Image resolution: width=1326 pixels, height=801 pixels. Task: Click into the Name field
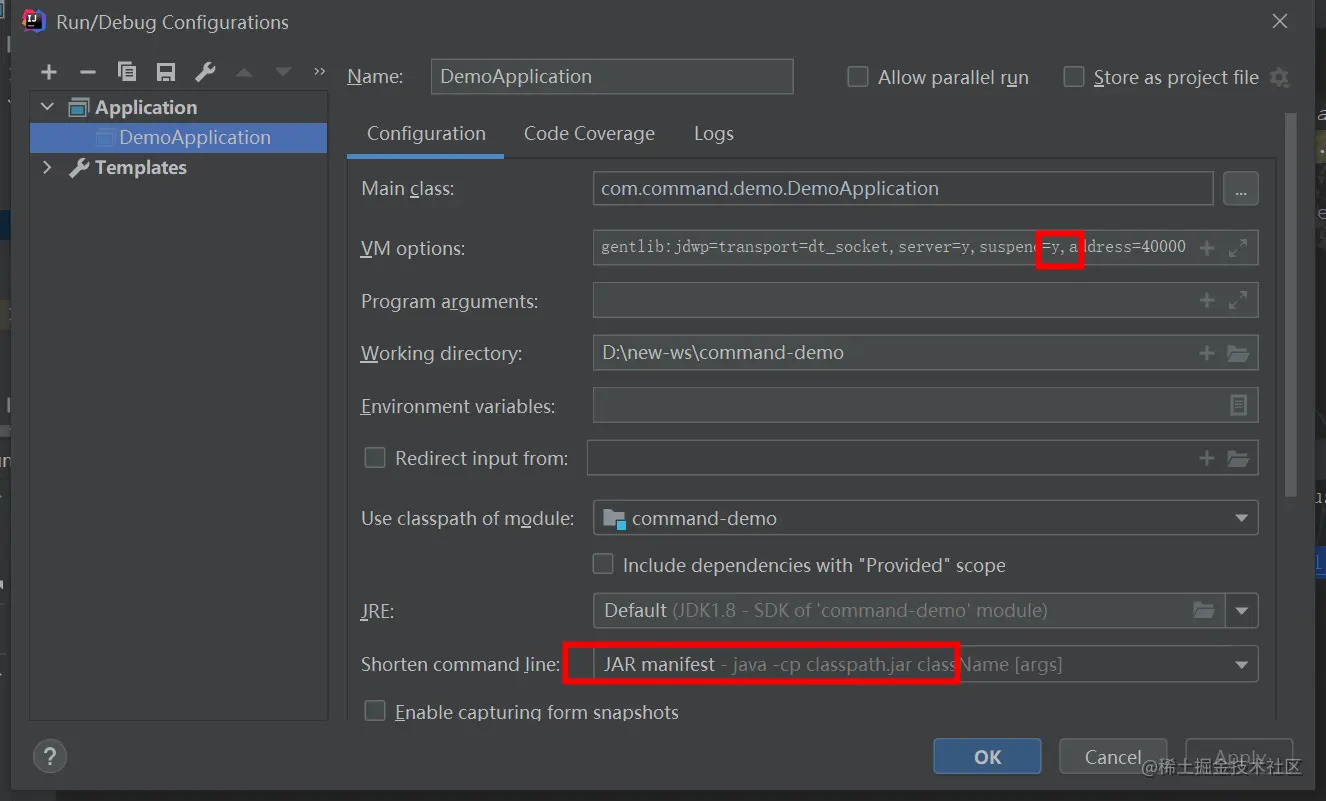(612, 76)
